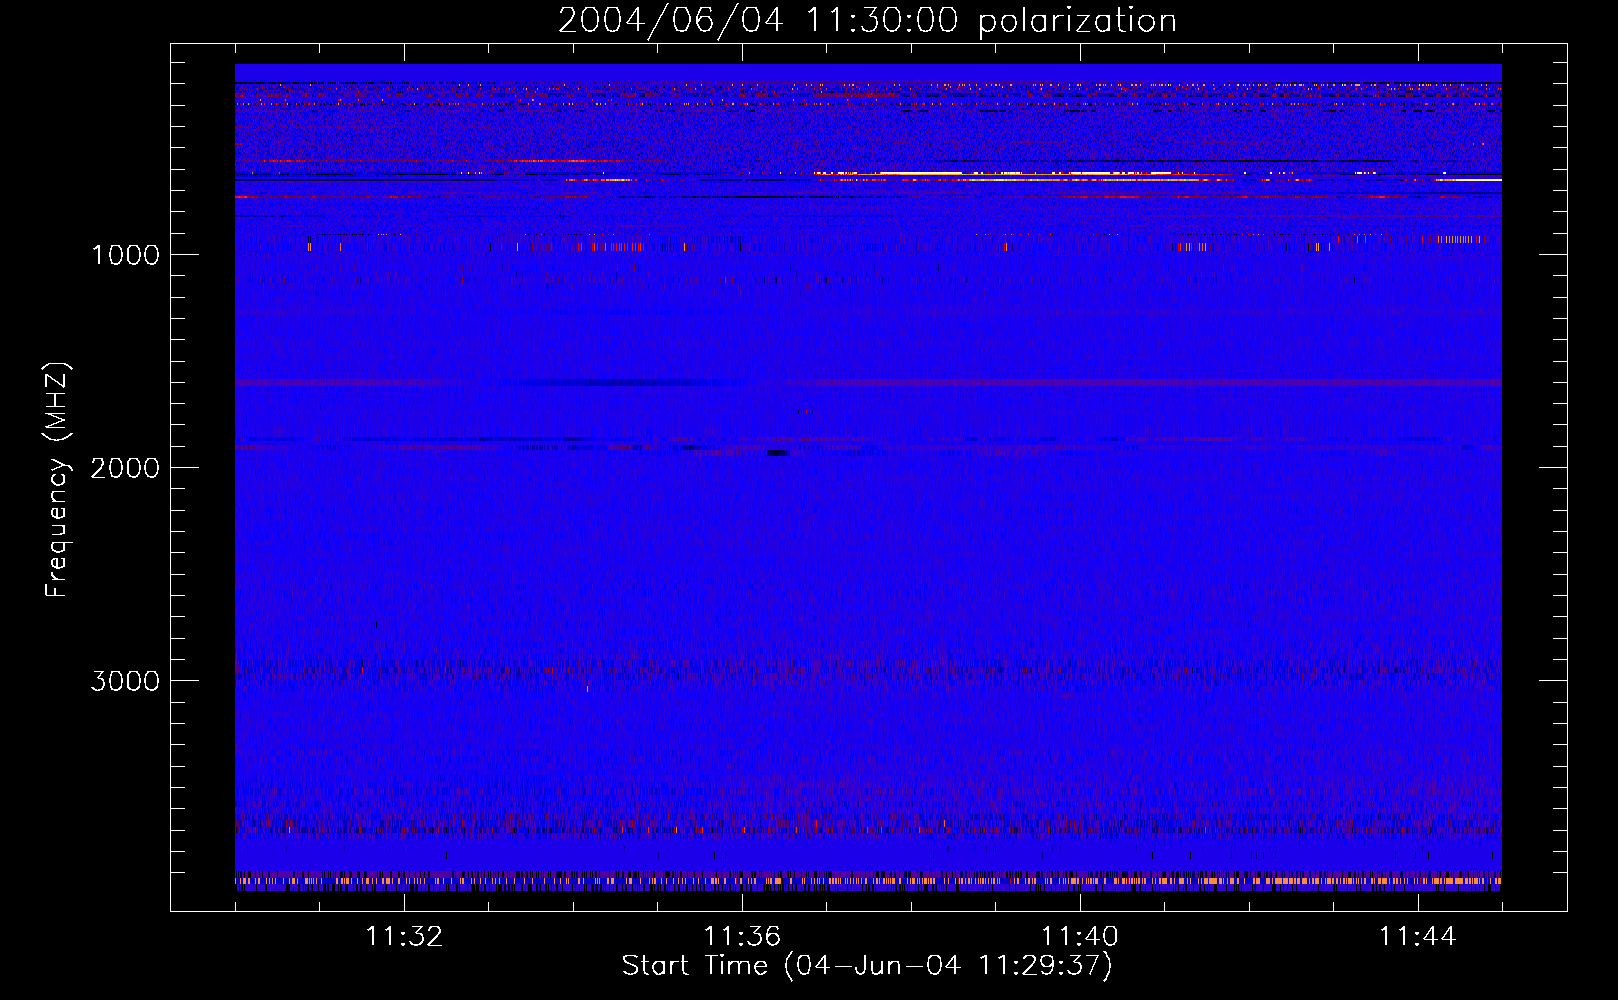Click the 11:40 time tick label
The image size is (1618, 1000).
coord(1080,937)
